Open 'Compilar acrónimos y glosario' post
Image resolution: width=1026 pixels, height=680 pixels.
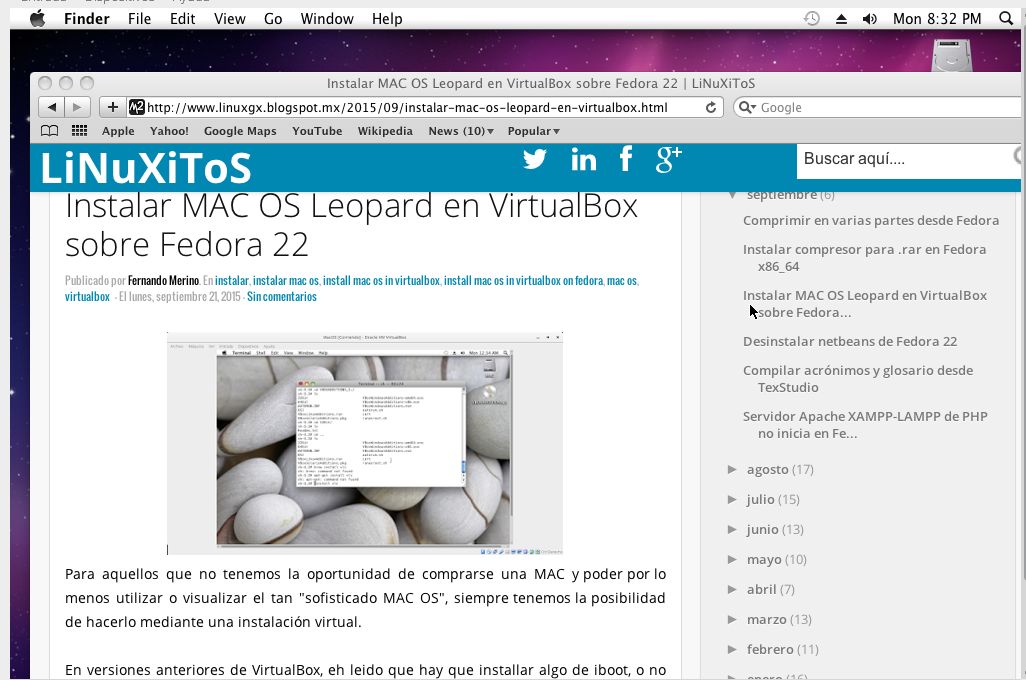coord(858,379)
